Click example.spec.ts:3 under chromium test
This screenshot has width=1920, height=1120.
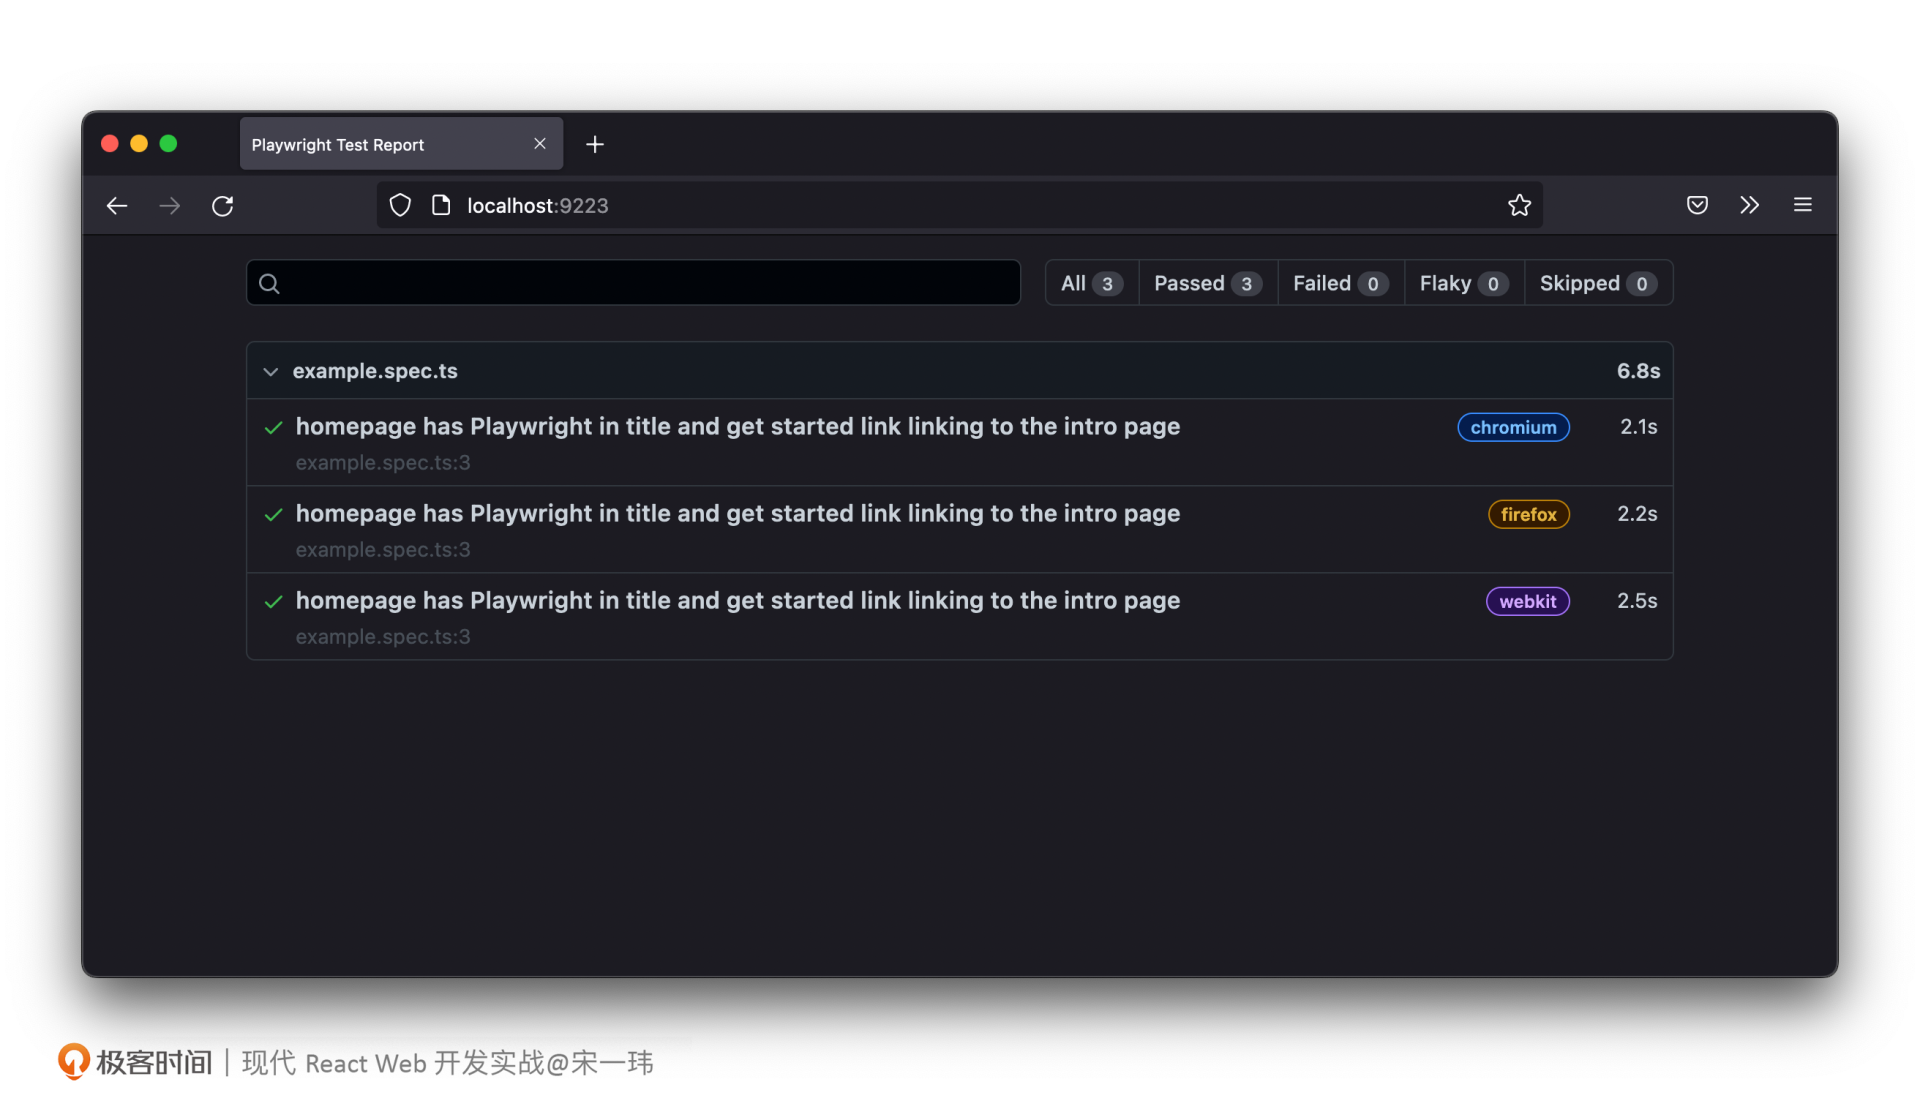tap(383, 463)
